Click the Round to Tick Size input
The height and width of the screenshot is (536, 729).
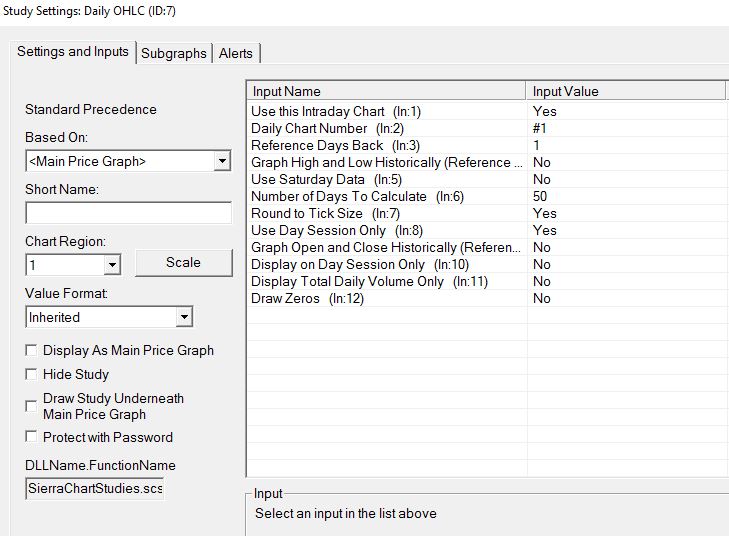click(x=387, y=214)
